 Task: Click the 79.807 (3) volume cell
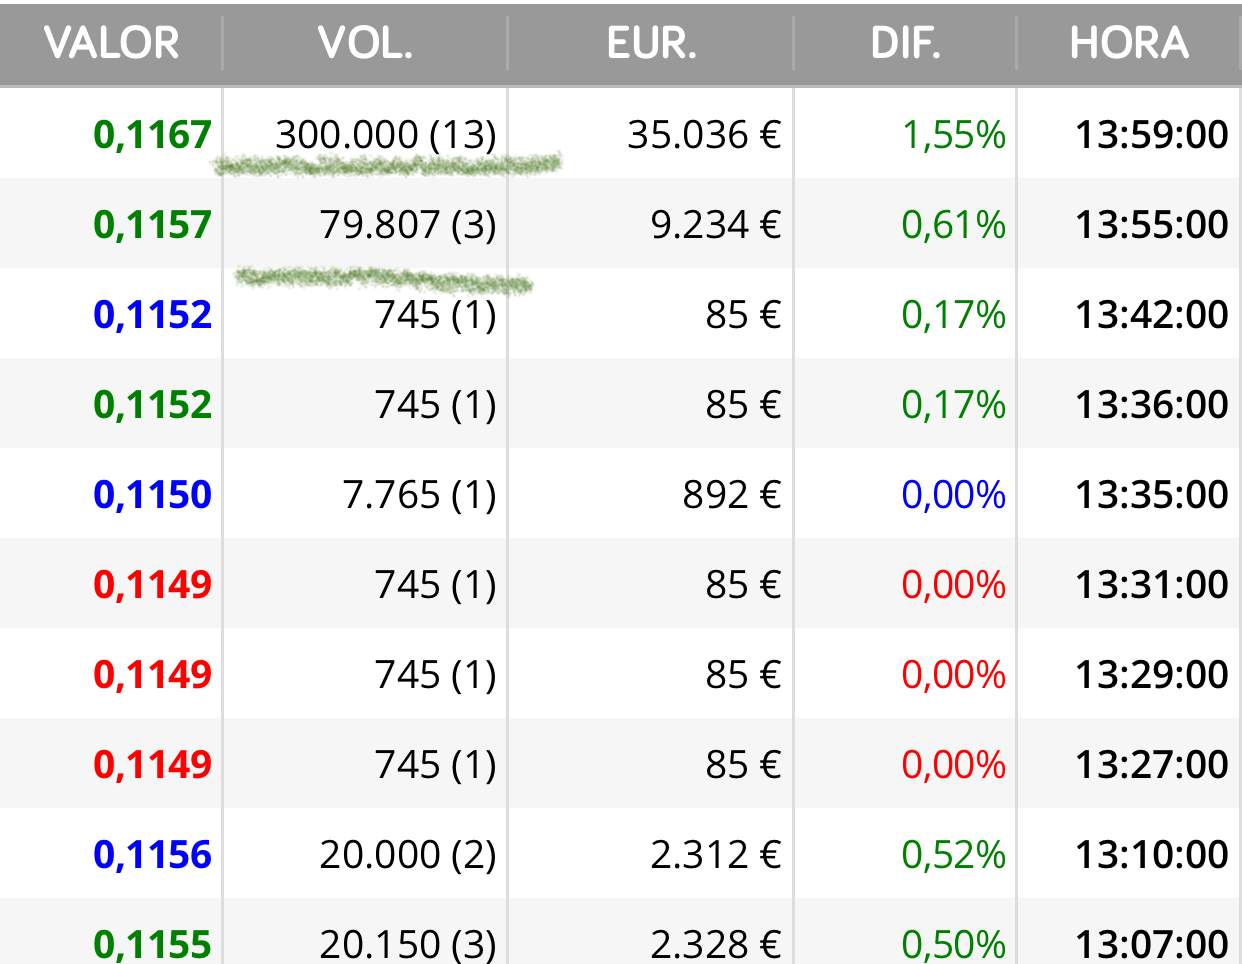point(408,225)
